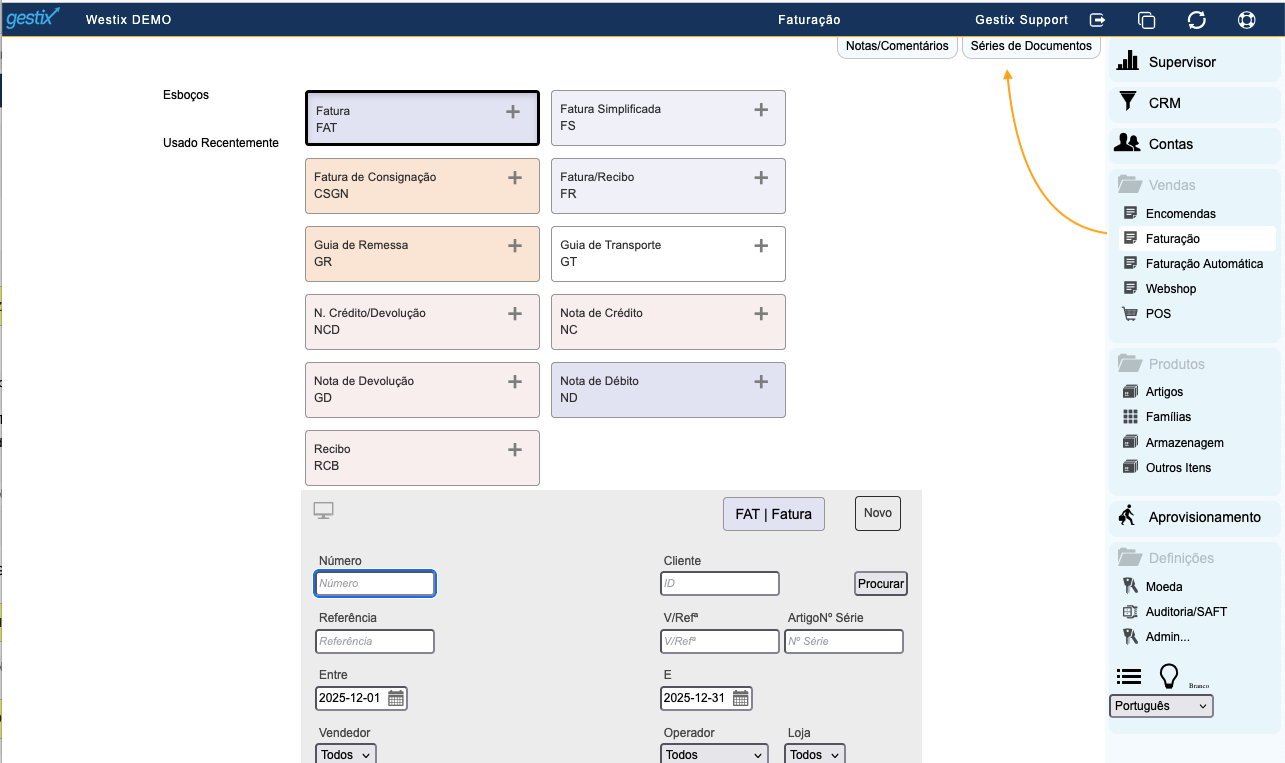Click the logout icon in top bar

[1097, 20]
